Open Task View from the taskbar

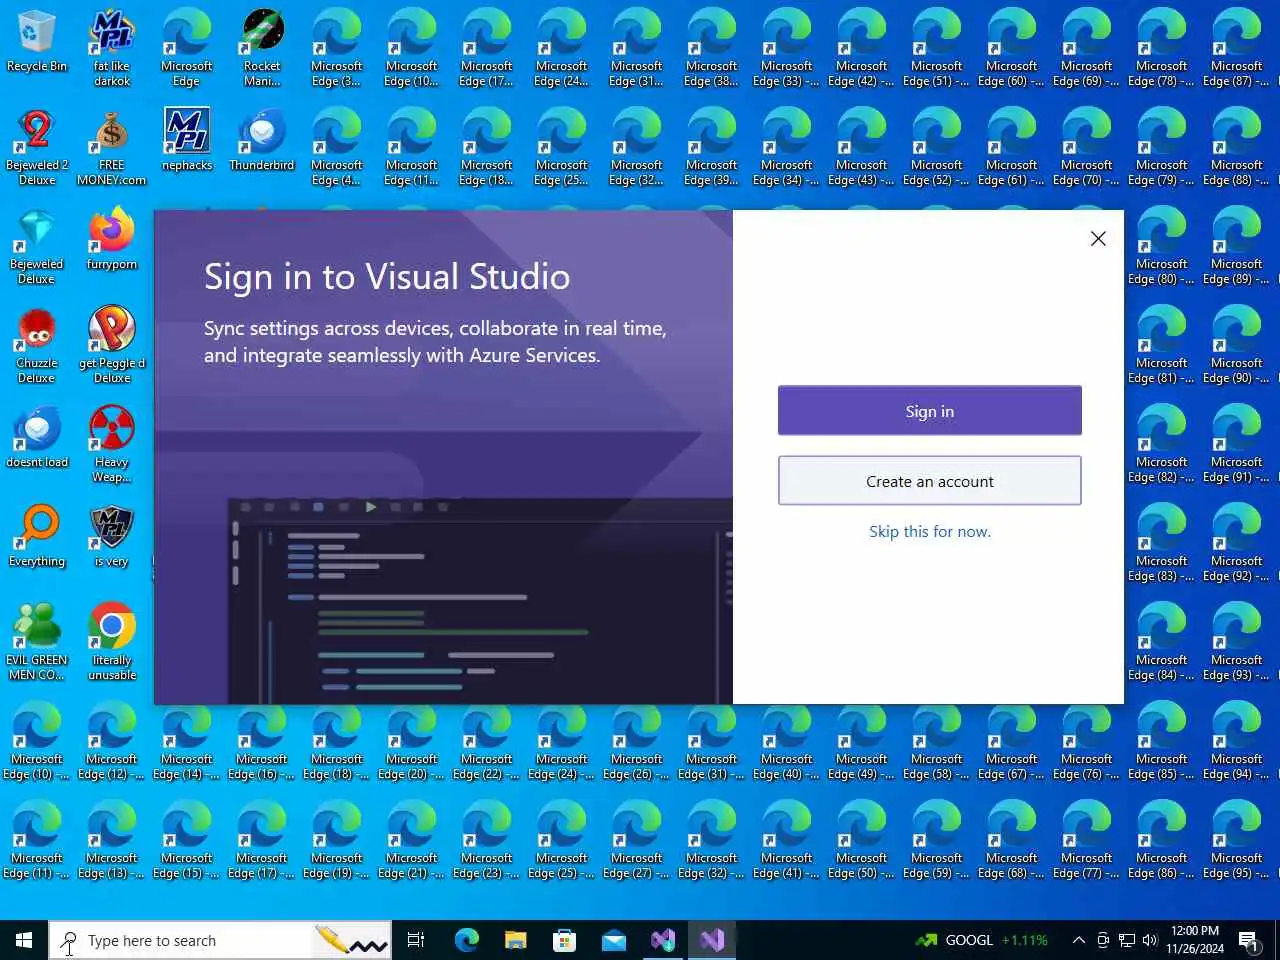[416, 940]
